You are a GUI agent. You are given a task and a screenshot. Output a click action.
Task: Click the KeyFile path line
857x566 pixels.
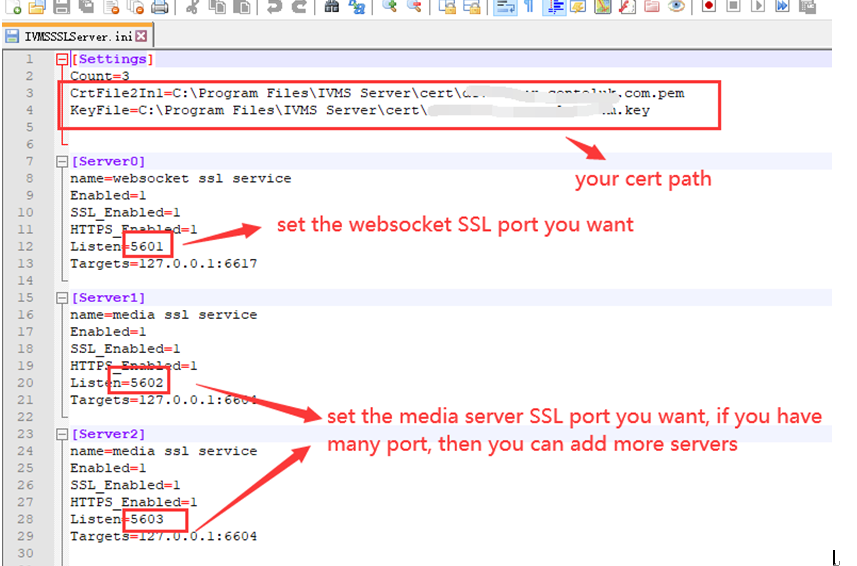[360, 110]
